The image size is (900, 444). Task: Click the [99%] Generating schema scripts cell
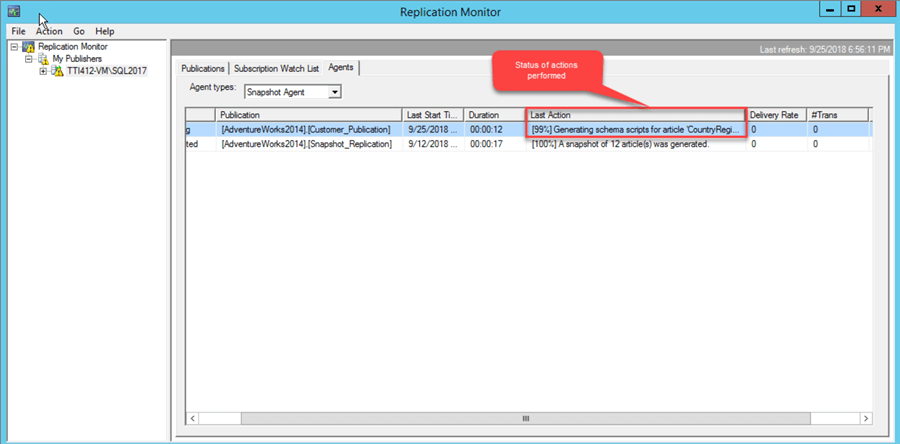tap(636, 130)
